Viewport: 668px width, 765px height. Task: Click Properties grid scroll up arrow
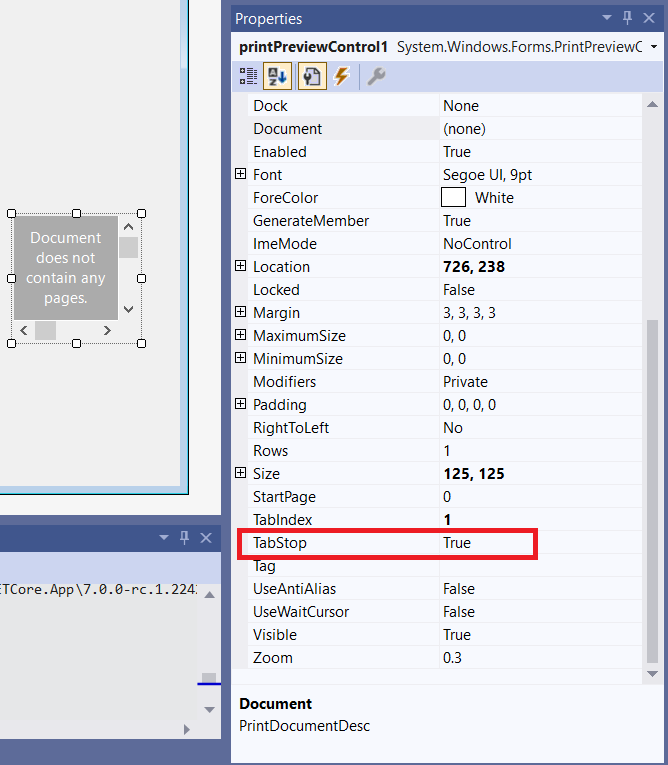click(652, 104)
